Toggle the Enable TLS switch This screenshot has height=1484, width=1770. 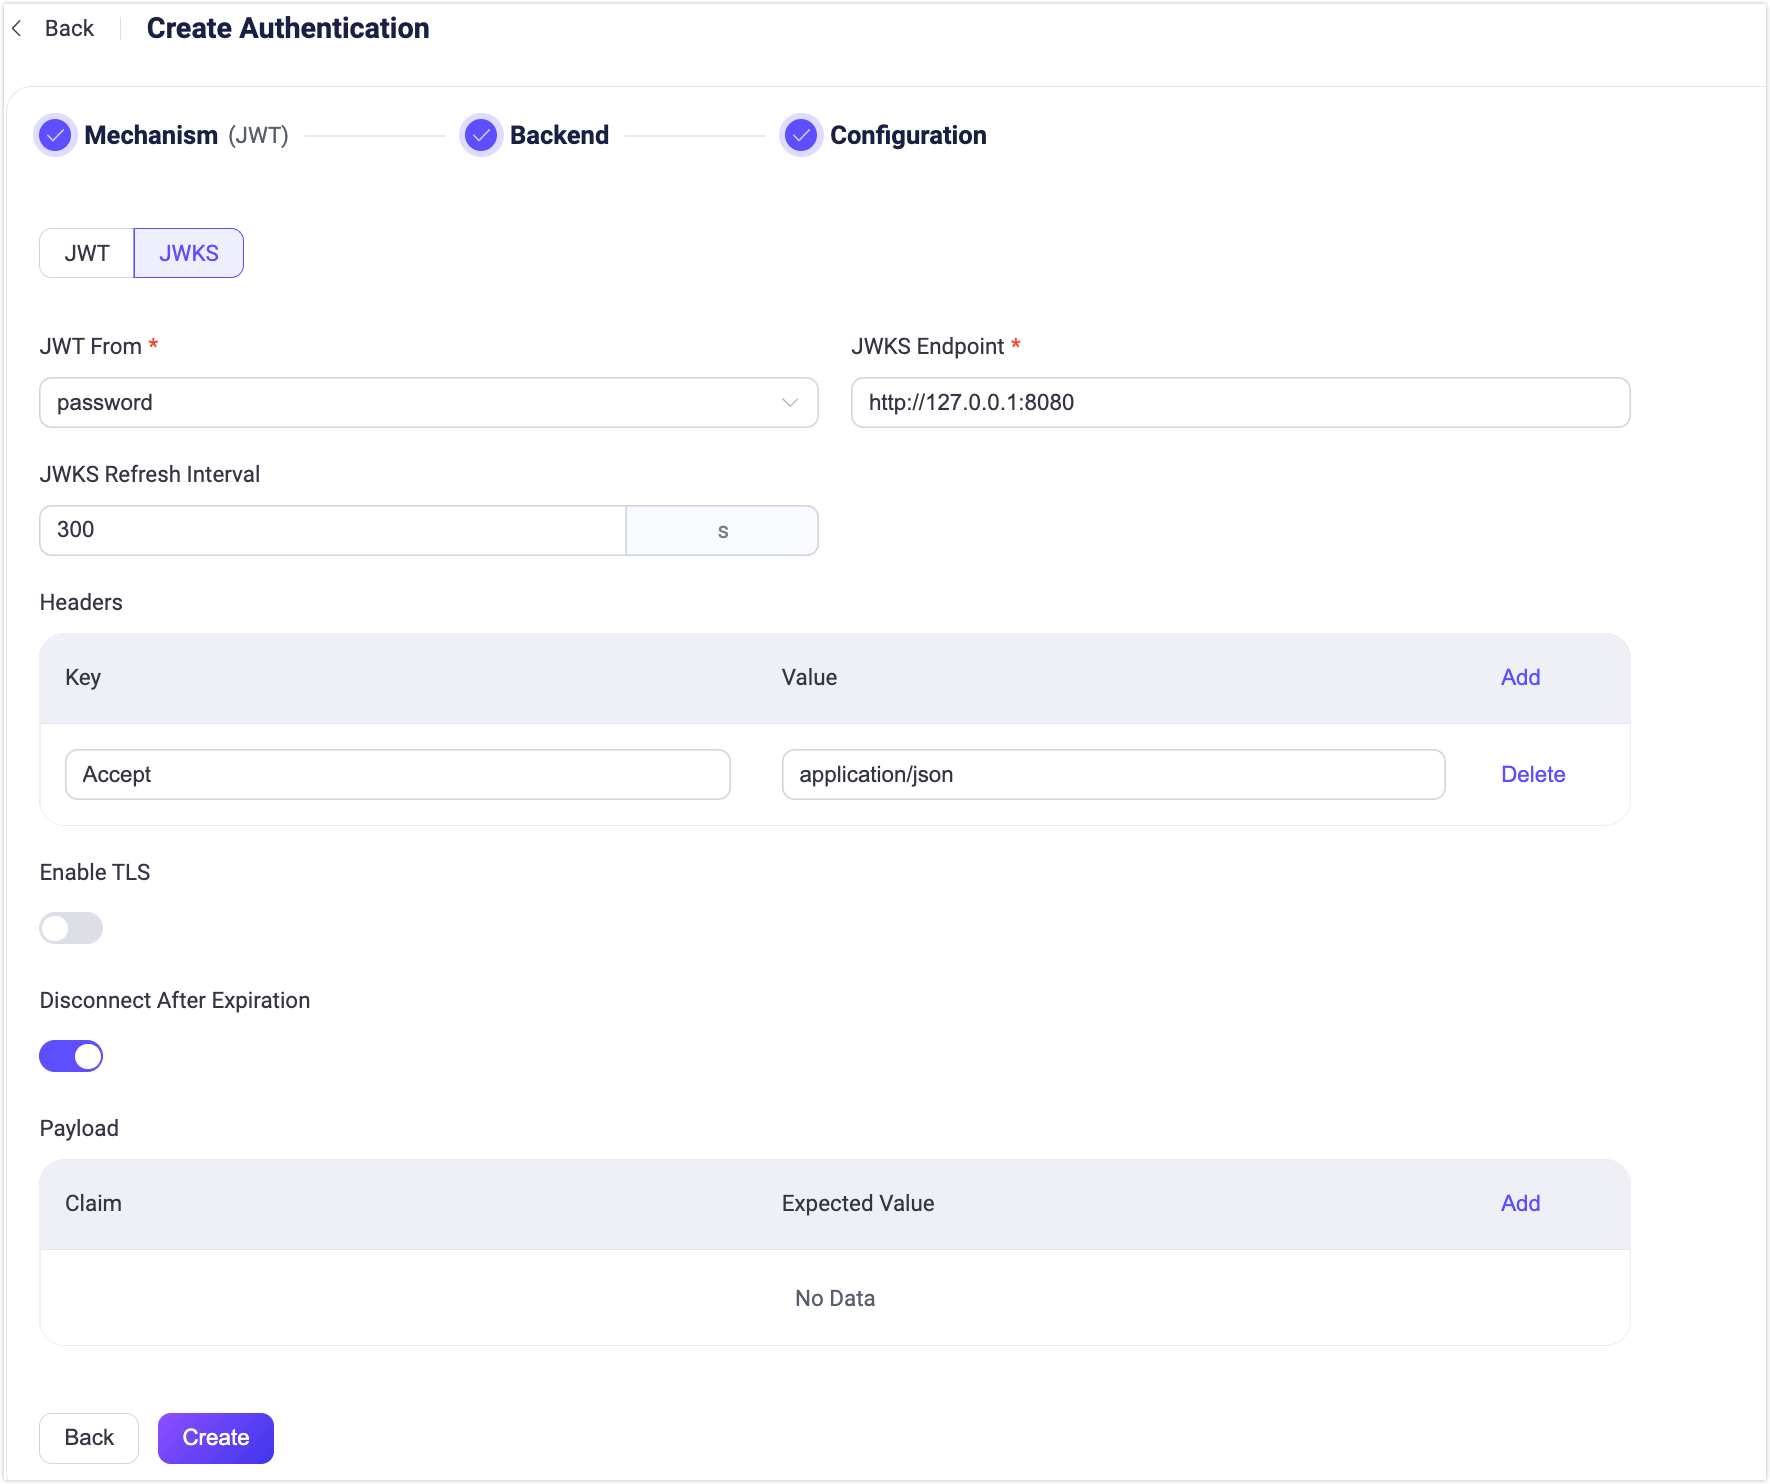[x=71, y=928]
